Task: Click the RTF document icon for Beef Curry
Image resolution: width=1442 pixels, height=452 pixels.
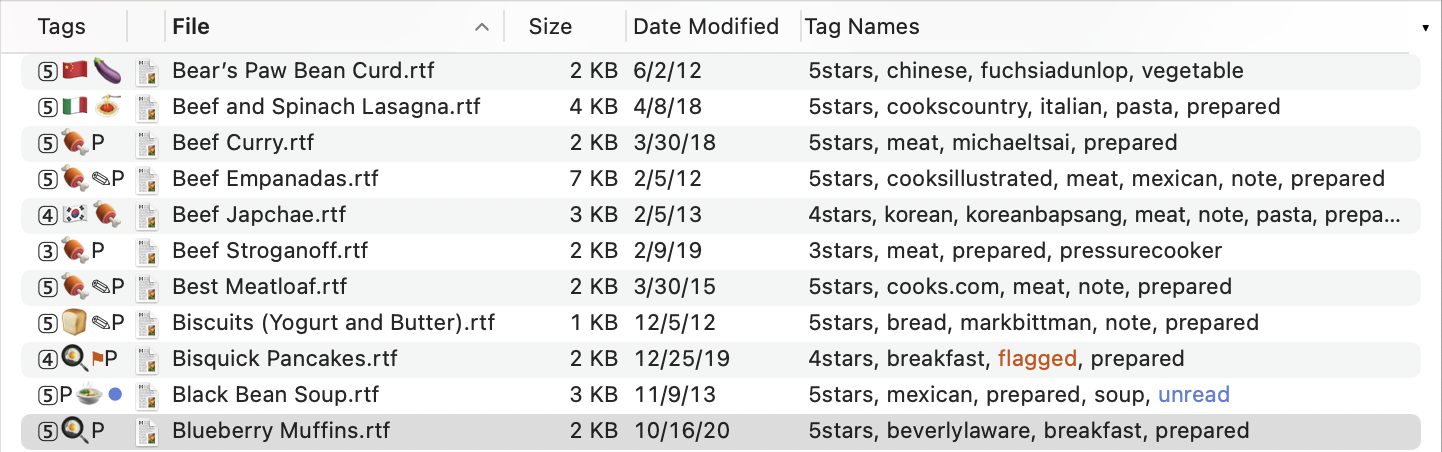Action: [148, 143]
